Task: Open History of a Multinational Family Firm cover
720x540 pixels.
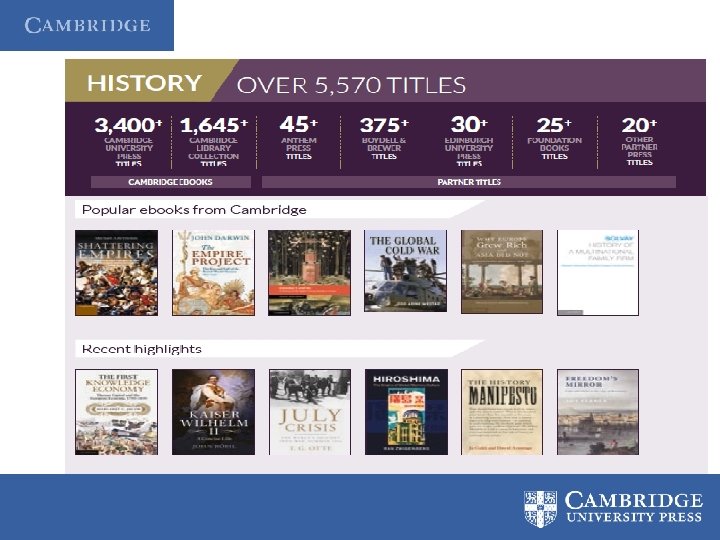Action: tap(598, 273)
